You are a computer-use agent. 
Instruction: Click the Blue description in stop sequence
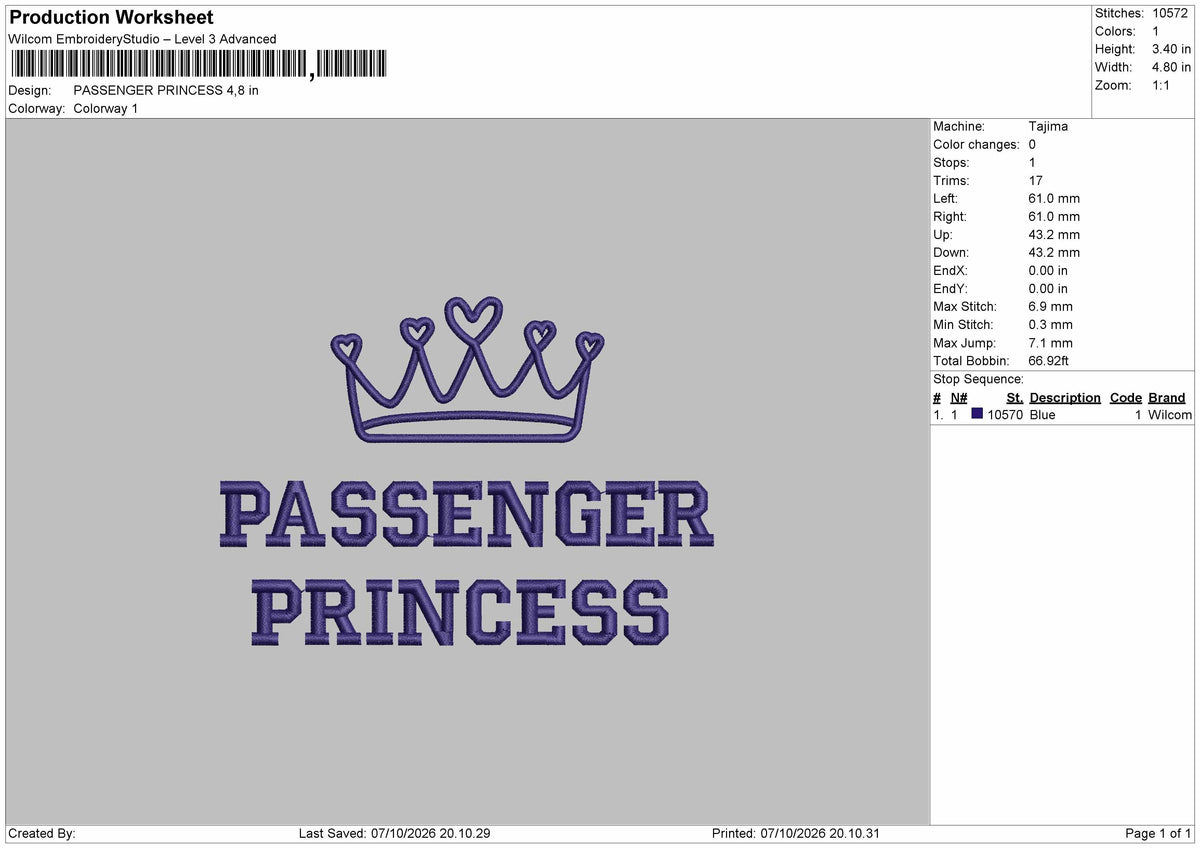pyautogui.click(x=1042, y=414)
